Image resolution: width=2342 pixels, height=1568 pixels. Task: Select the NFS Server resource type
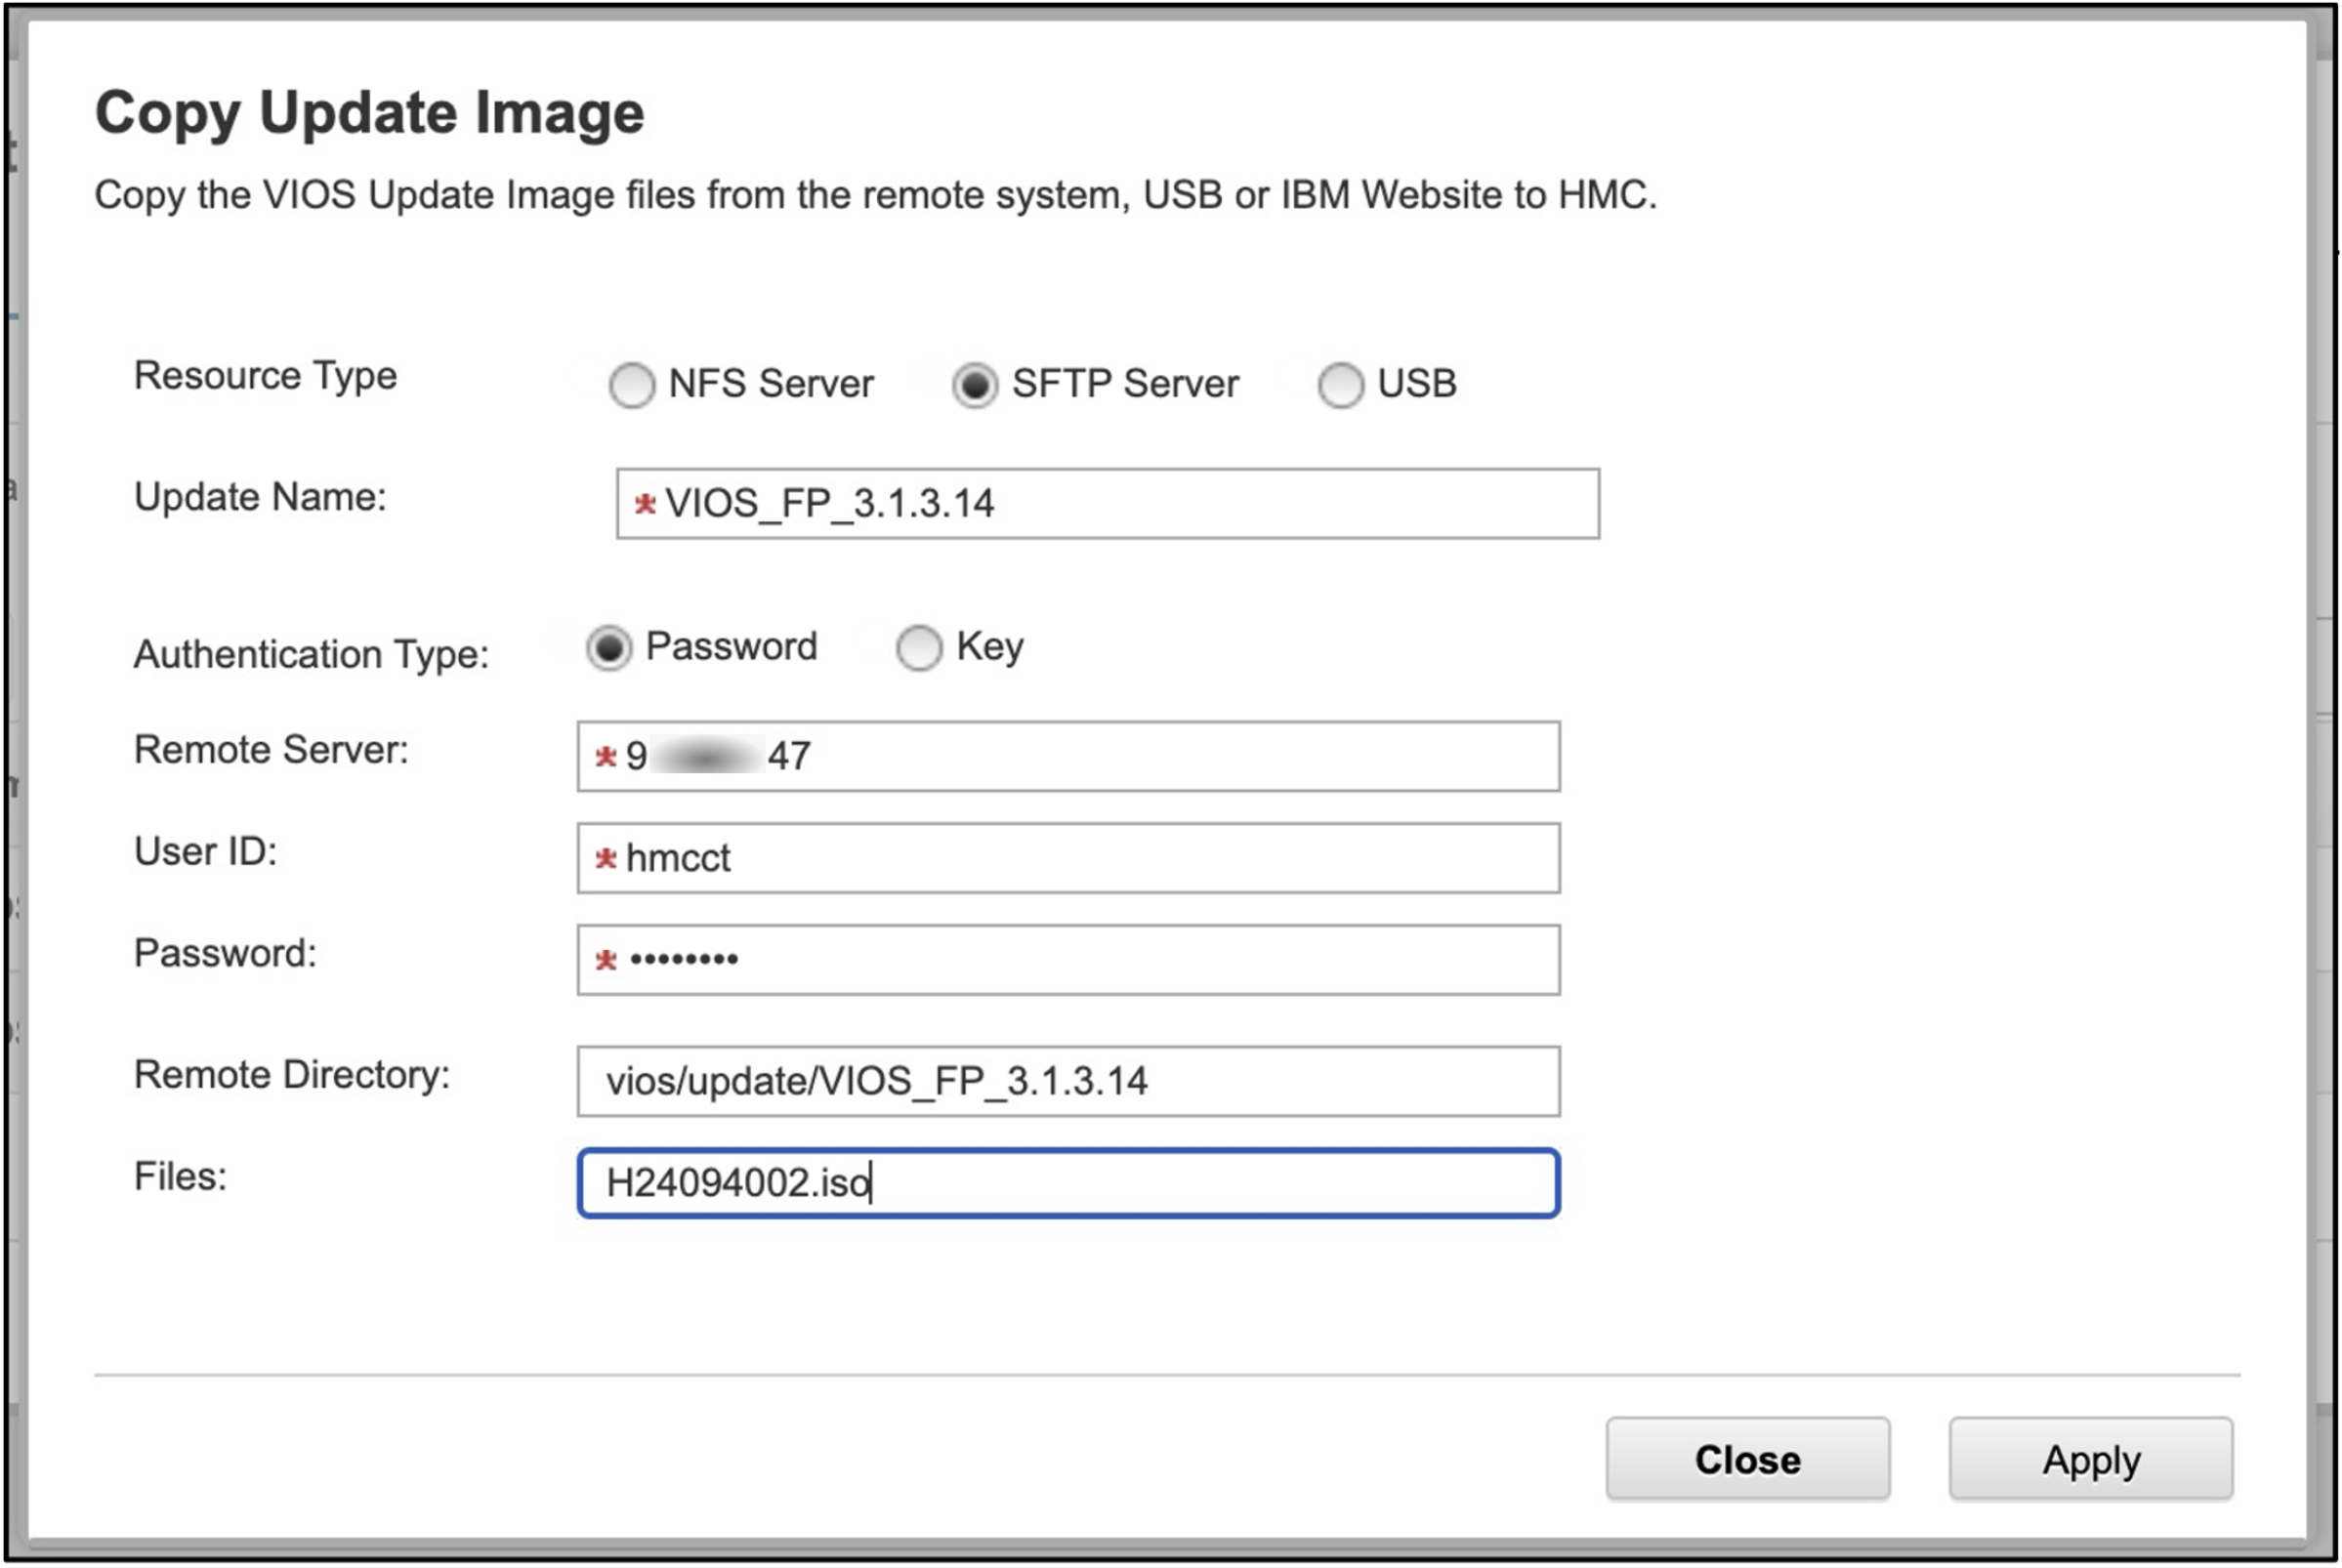[632, 384]
